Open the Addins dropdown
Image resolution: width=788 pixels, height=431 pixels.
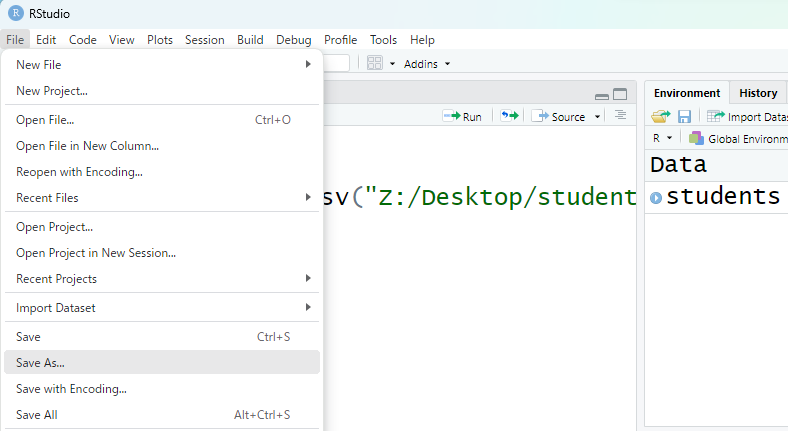(x=427, y=63)
